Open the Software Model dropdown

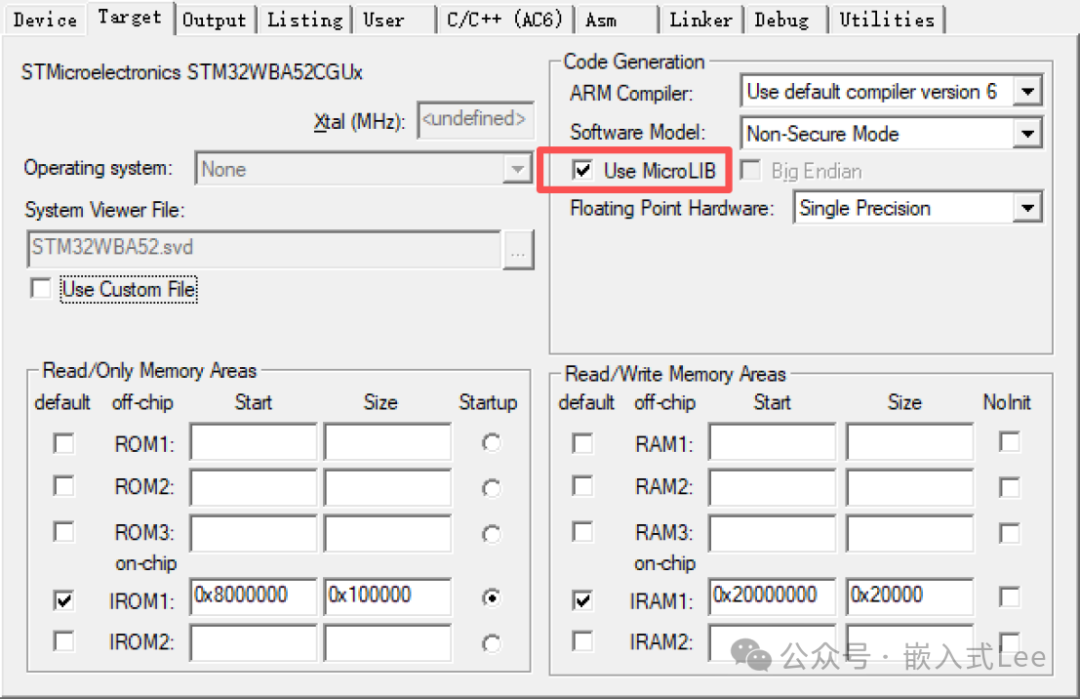click(x=1028, y=134)
